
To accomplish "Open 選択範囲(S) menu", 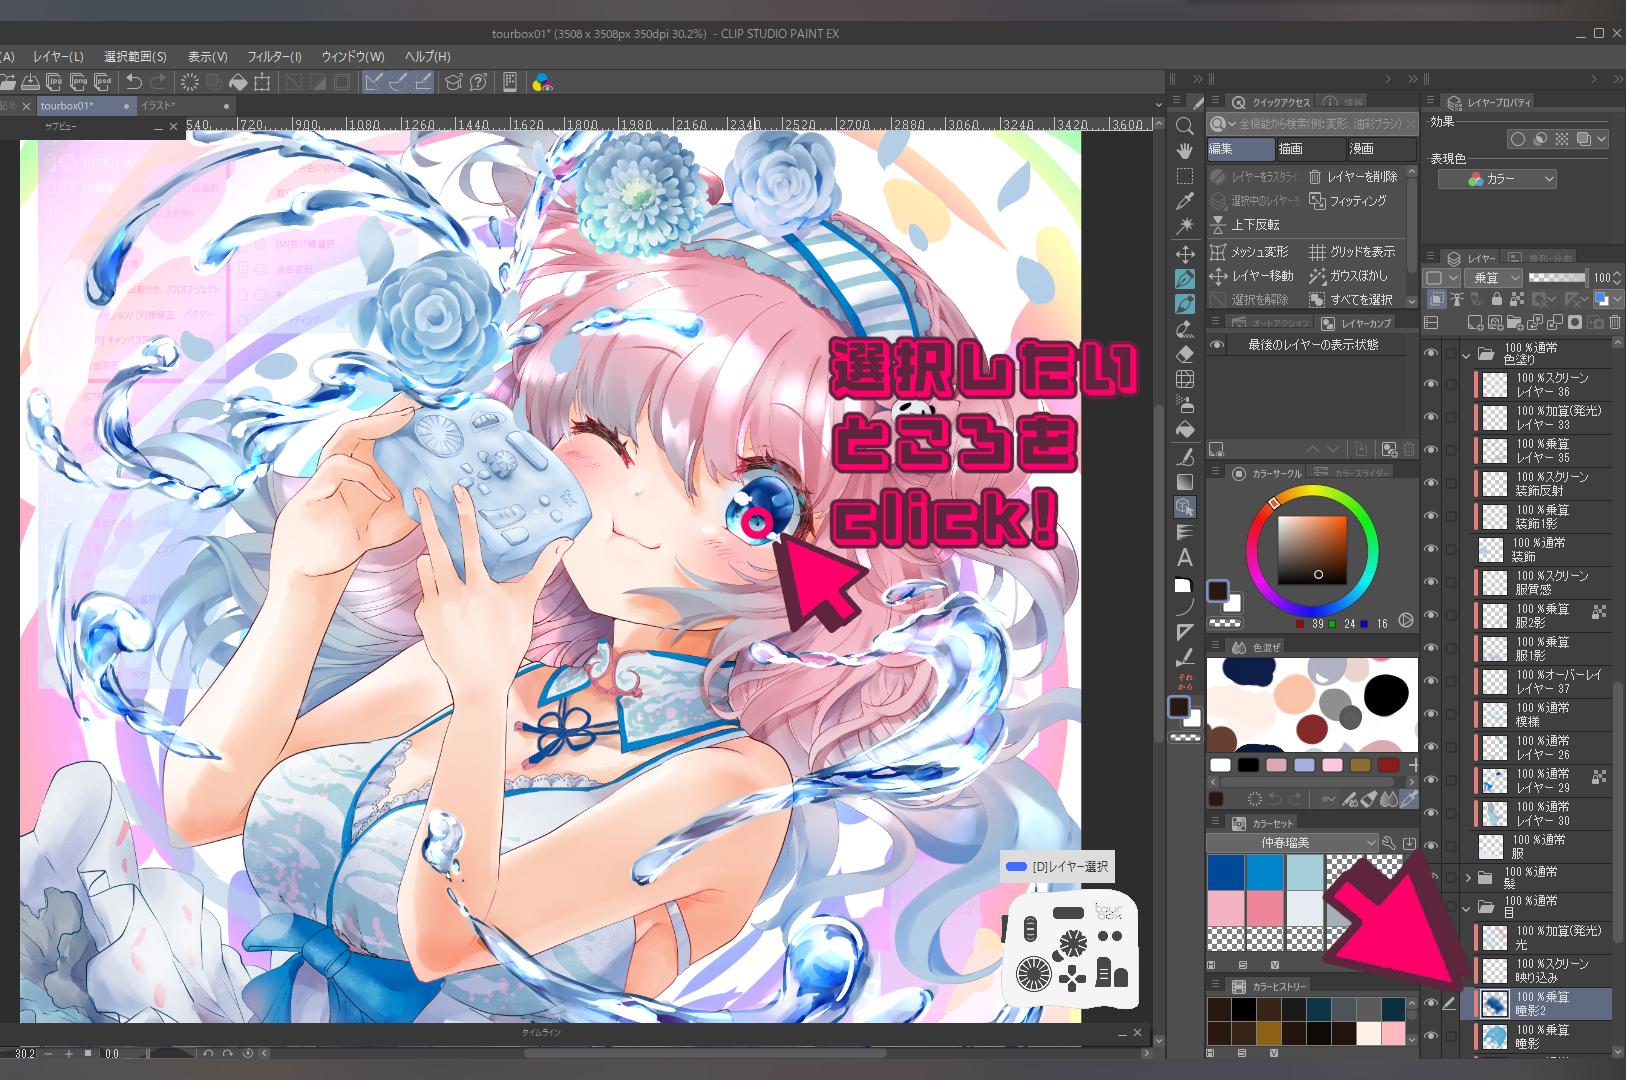I will 135,57.
